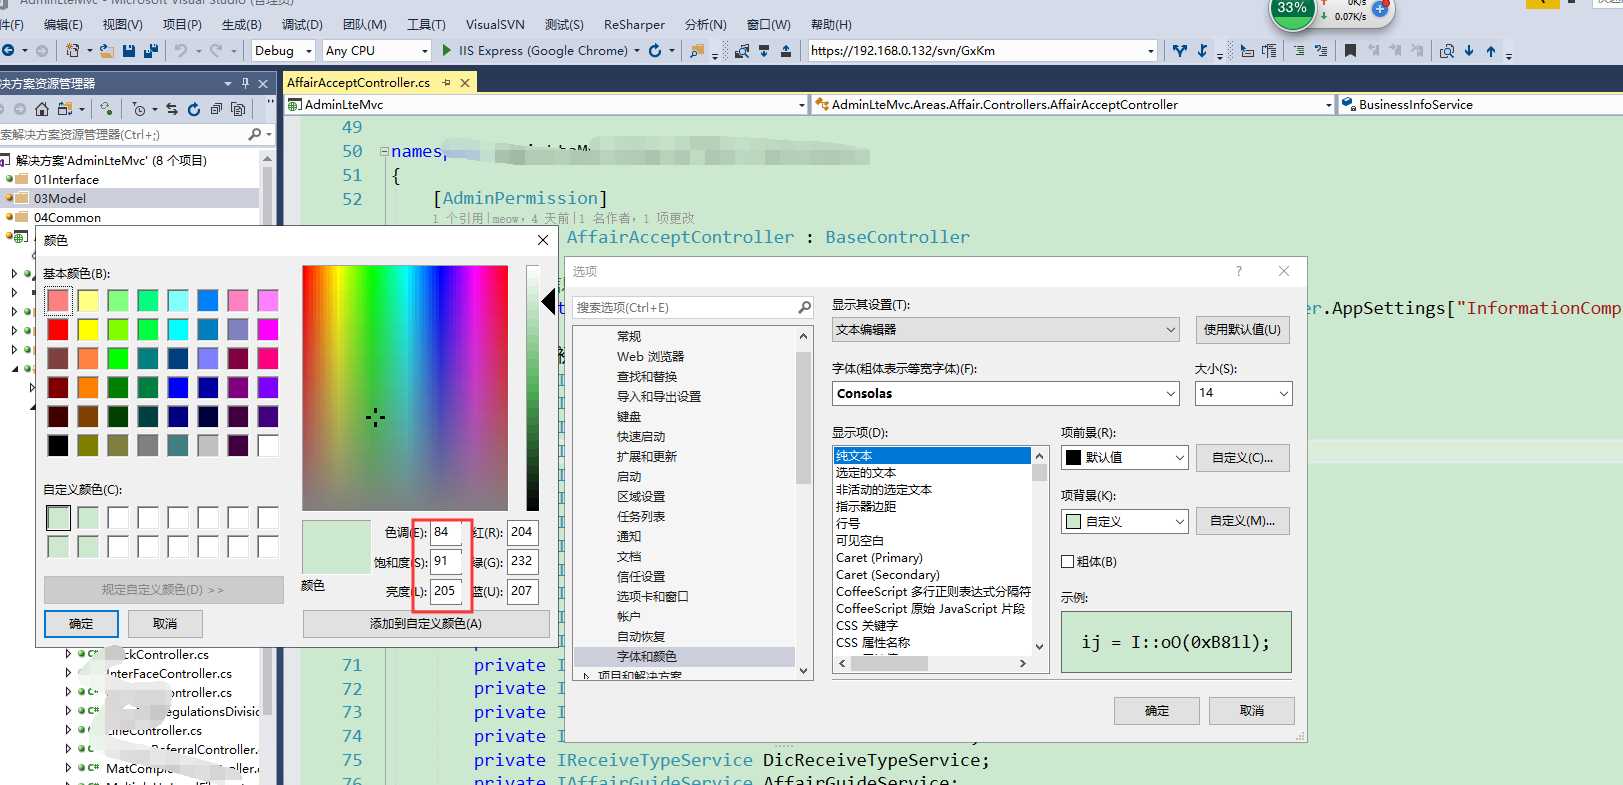Click Home icon in Solution Explorer
The height and width of the screenshot is (785, 1623).
(x=41, y=108)
